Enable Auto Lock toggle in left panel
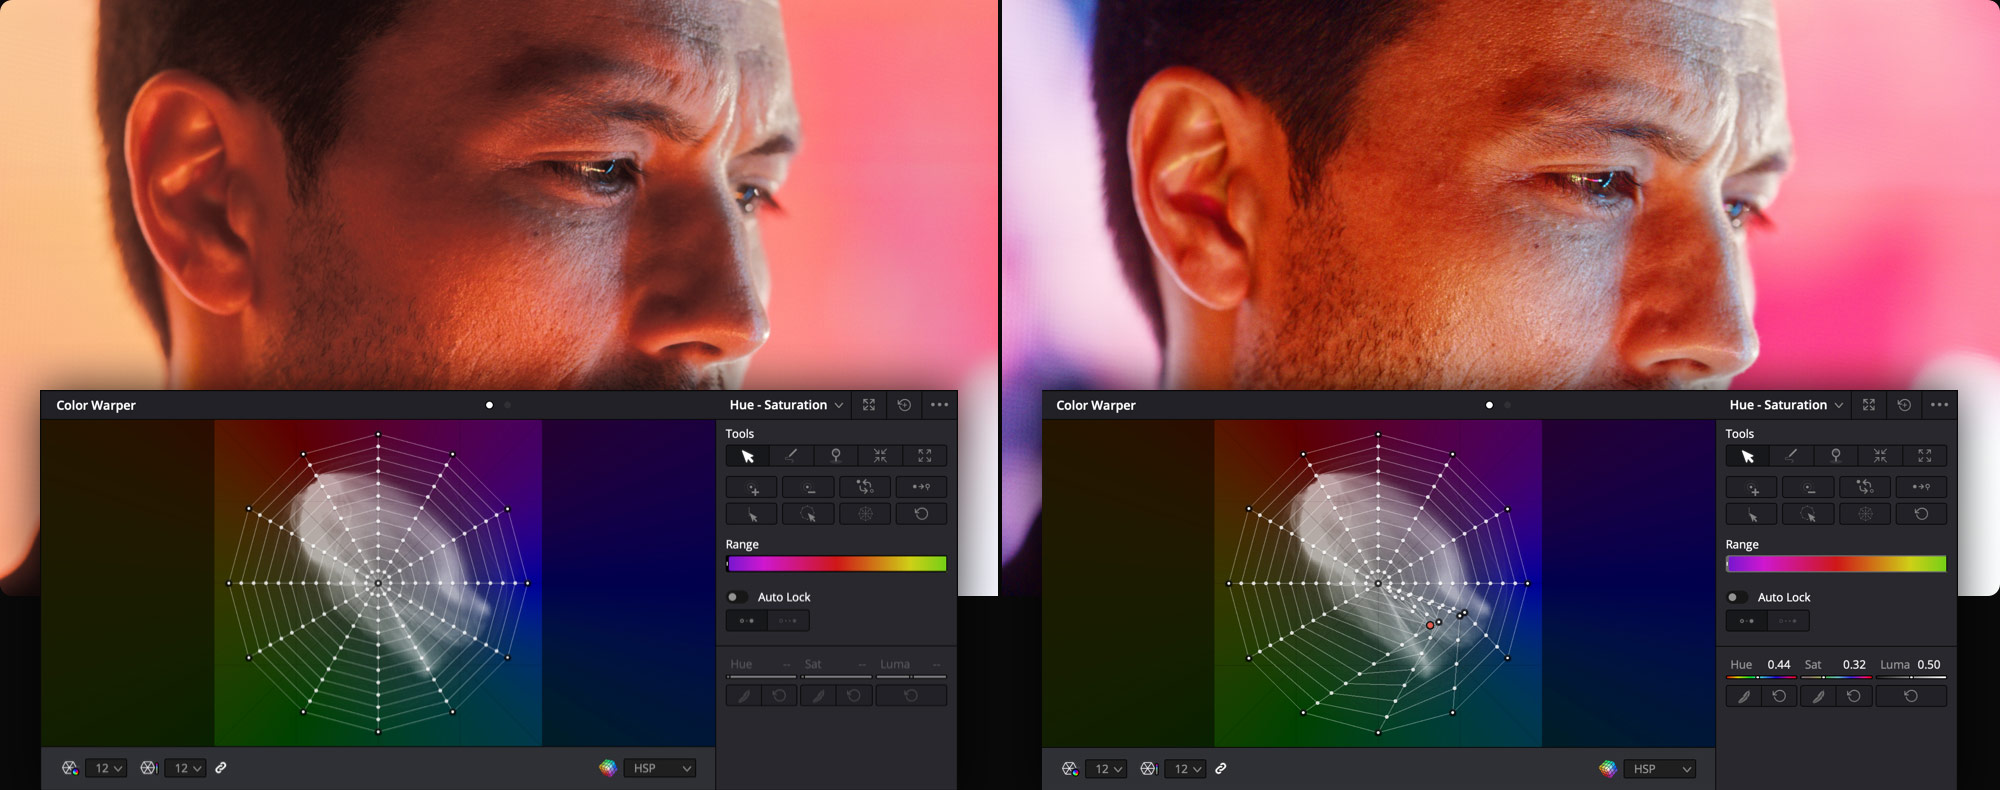 (x=736, y=597)
